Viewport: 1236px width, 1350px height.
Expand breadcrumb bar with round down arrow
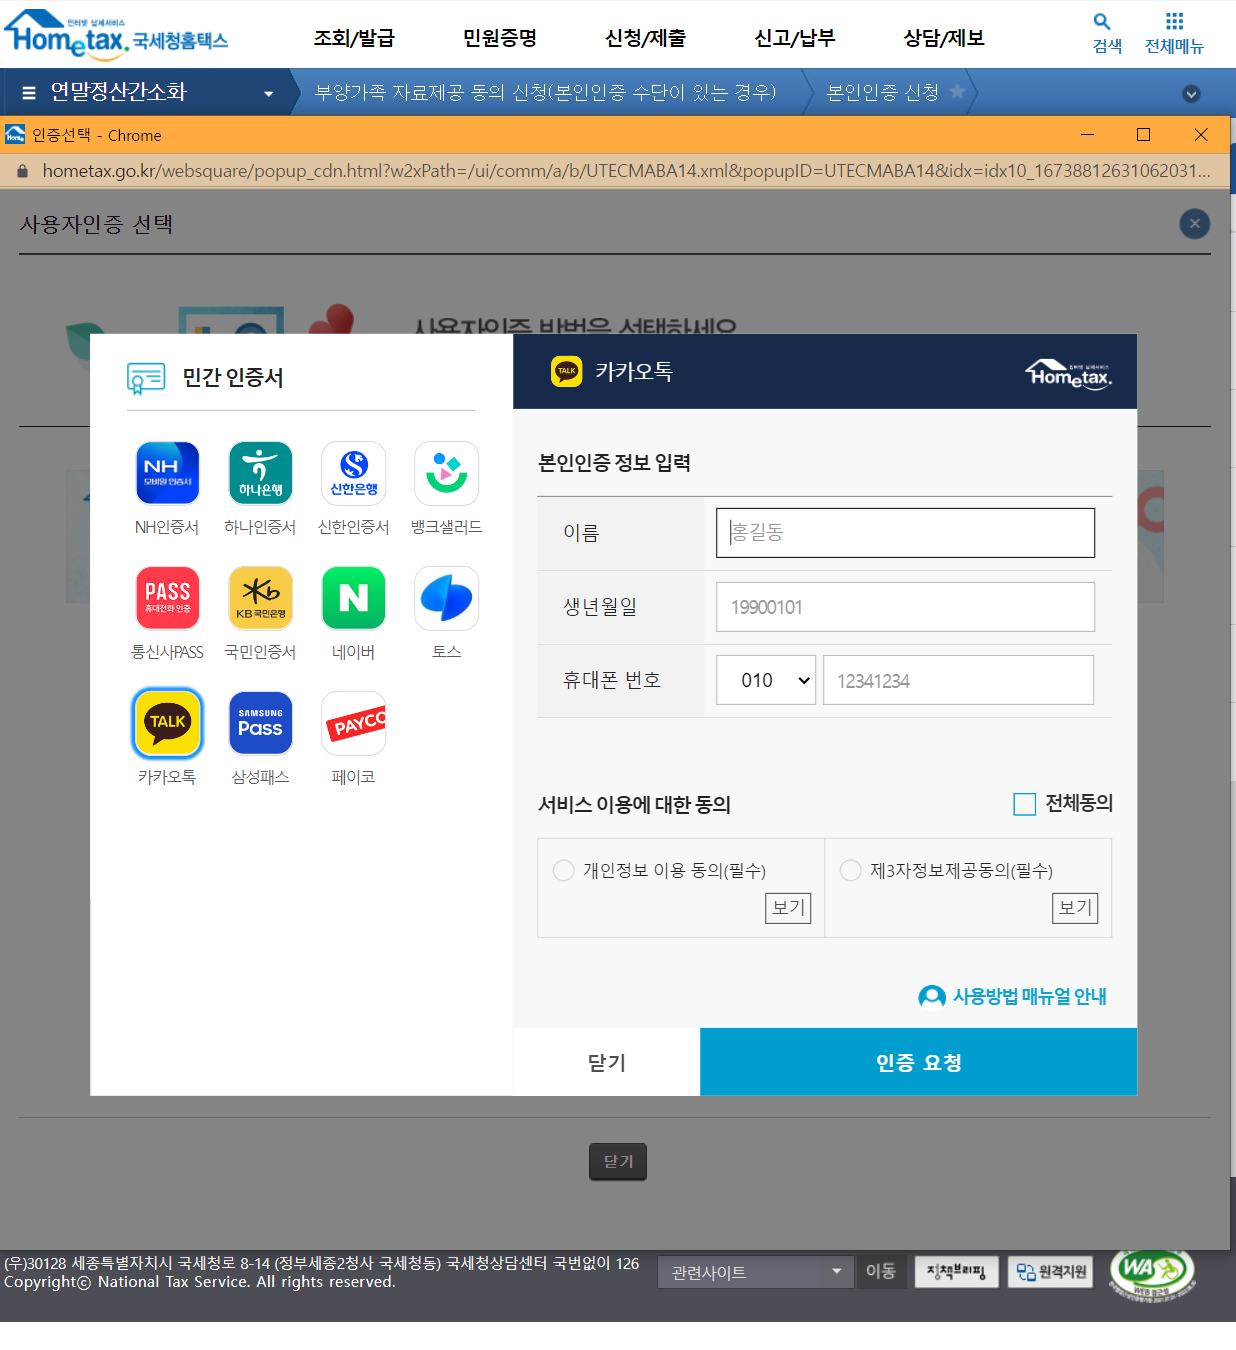1191,94
